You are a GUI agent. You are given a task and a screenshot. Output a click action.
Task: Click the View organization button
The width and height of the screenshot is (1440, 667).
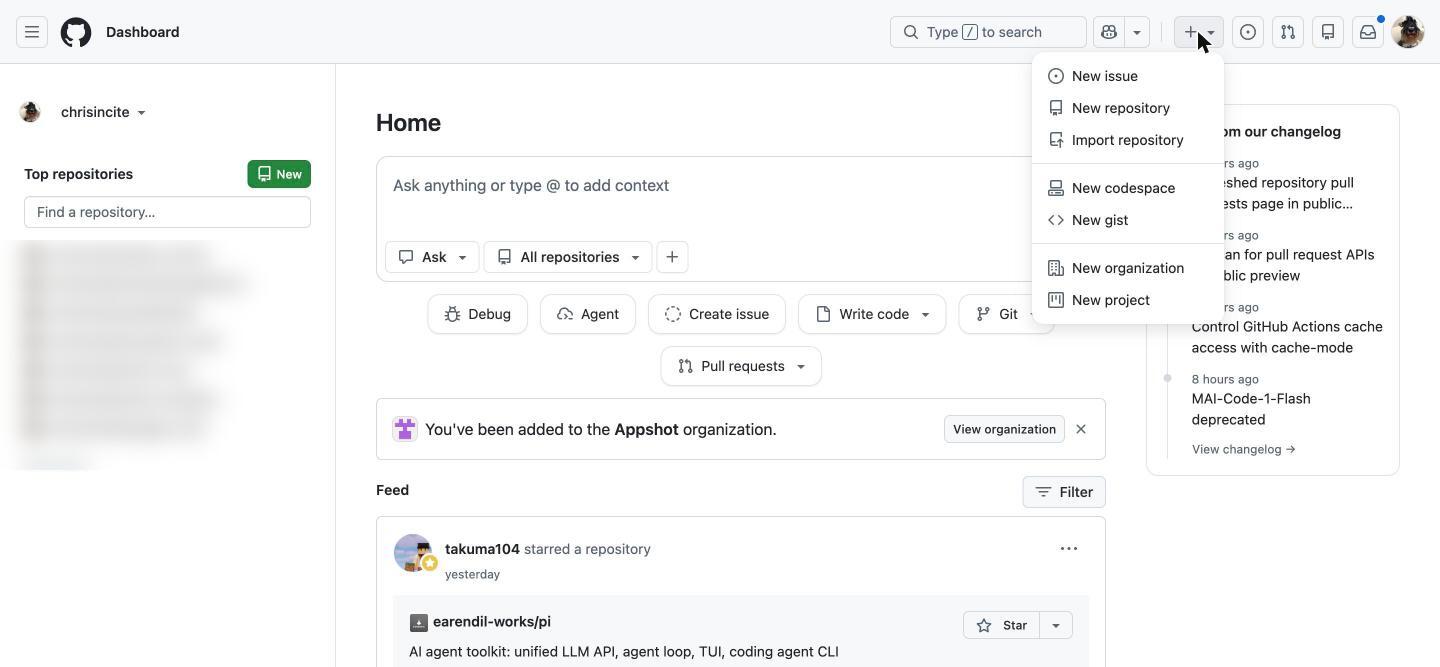click(1004, 429)
